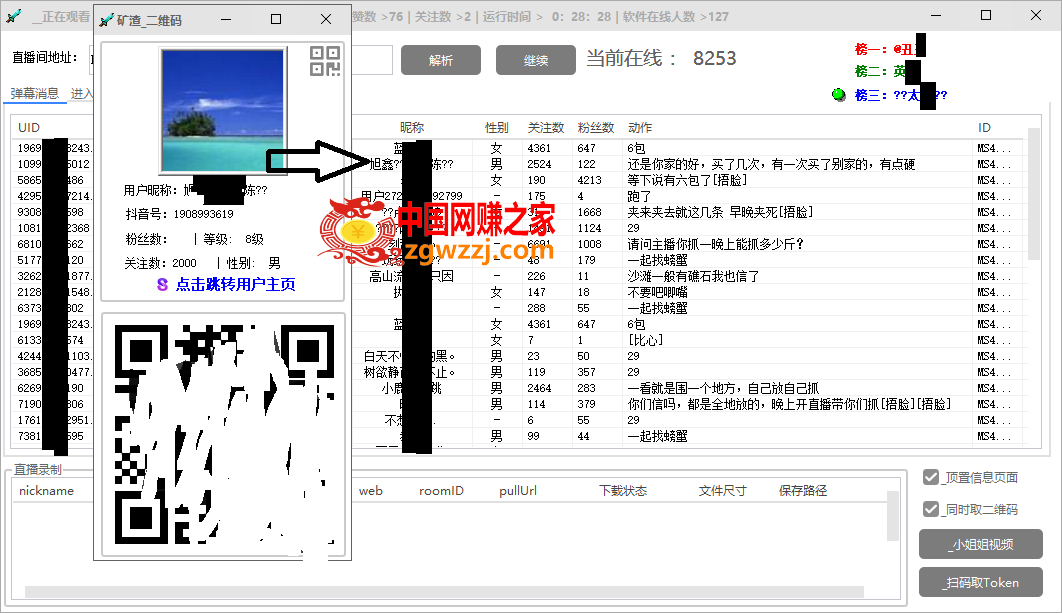
Task: Click the 文件尺寸 column header
Action: click(x=723, y=490)
